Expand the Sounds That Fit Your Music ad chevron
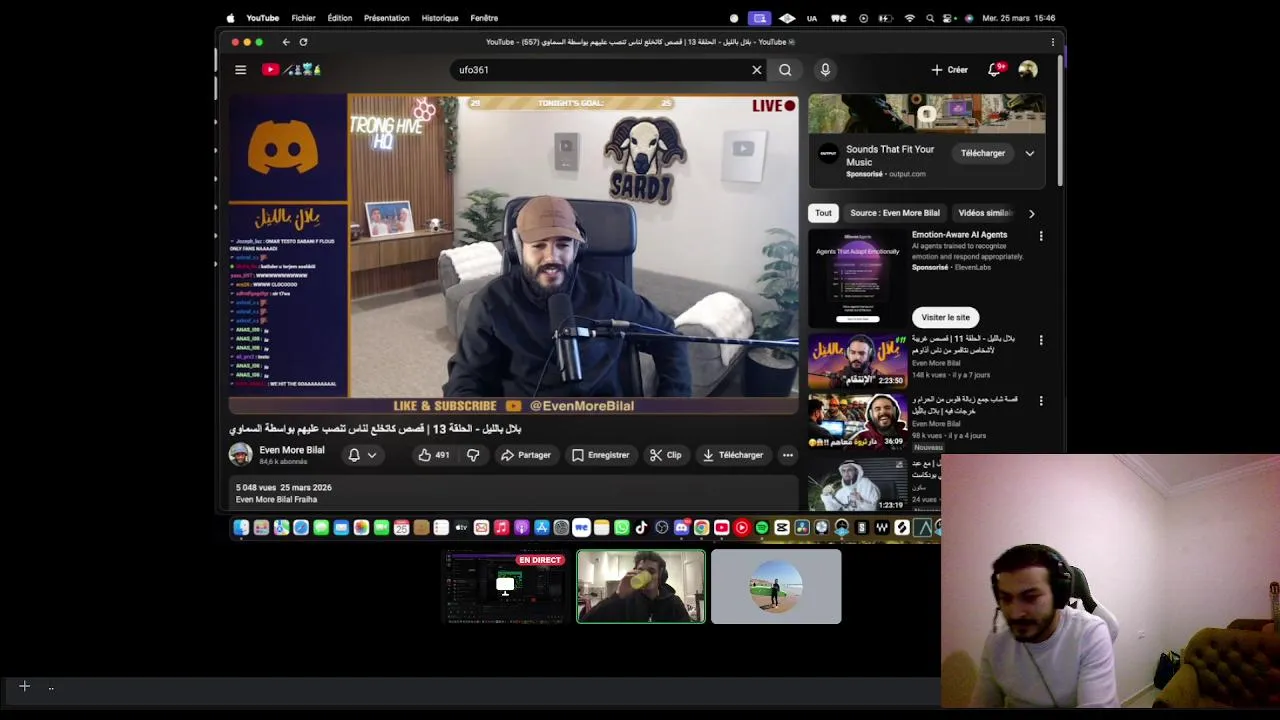The width and height of the screenshot is (1280, 720). coord(1030,153)
